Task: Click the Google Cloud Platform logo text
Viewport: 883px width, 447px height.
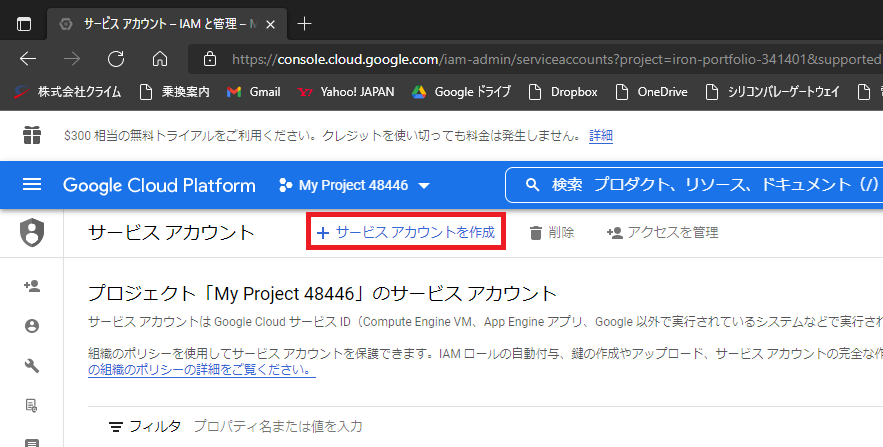Action: tap(159, 185)
